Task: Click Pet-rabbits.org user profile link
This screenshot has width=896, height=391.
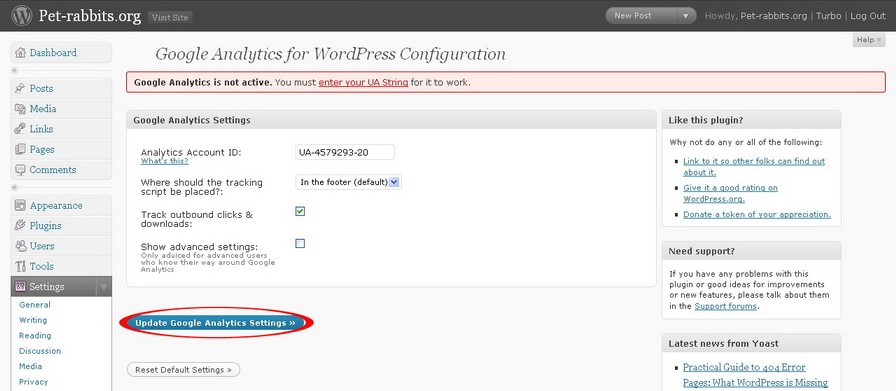Action: 774,16
